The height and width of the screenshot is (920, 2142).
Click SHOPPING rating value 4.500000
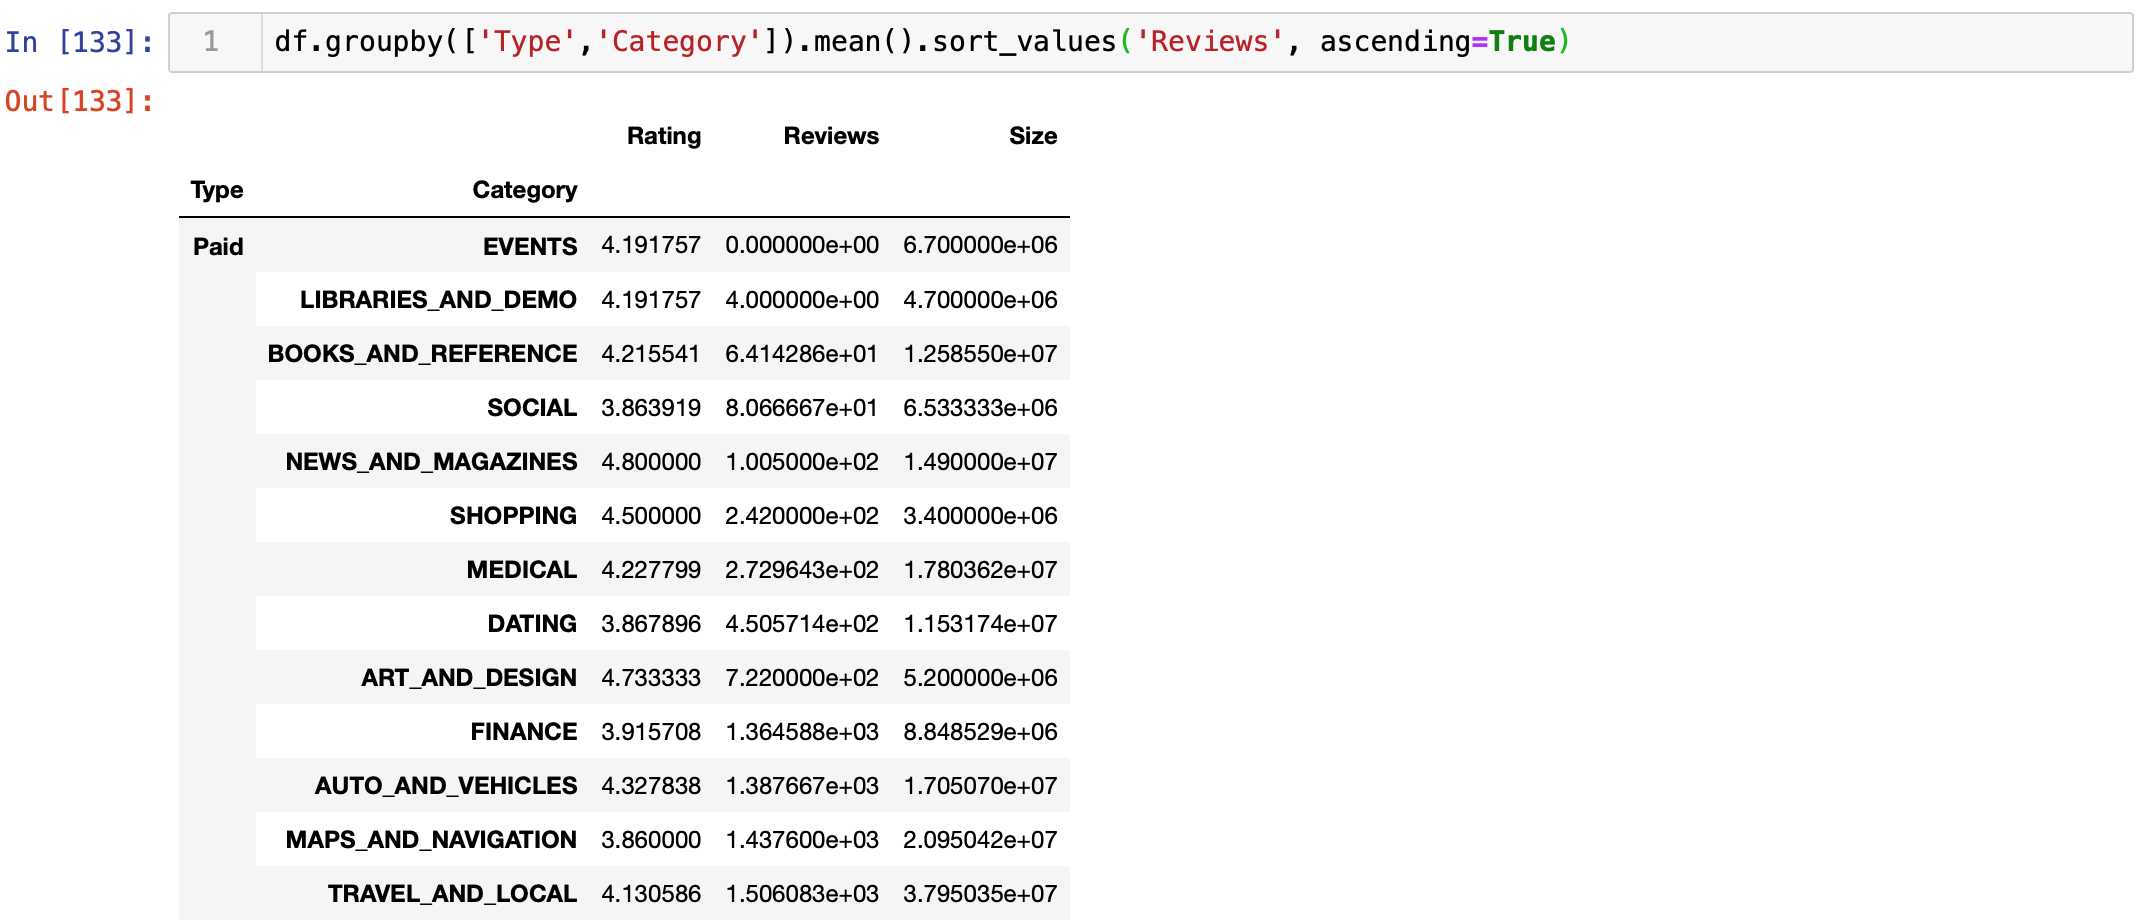click(x=651, y=516)
